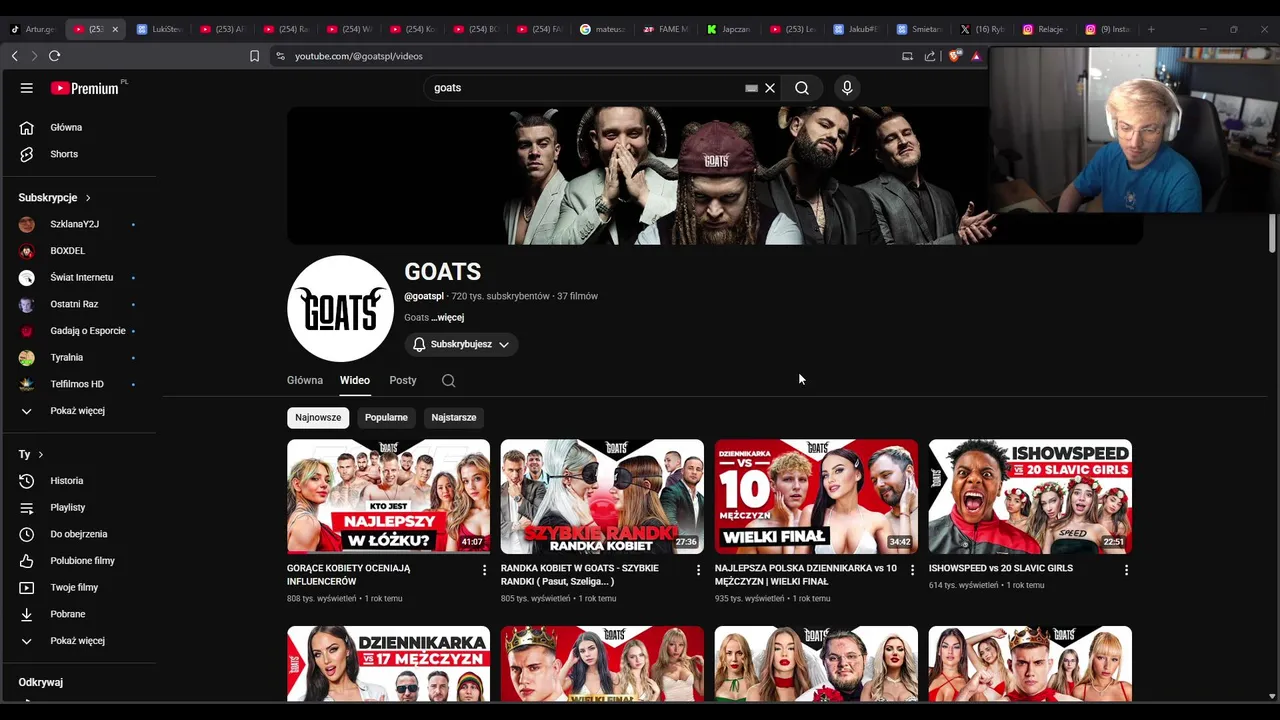The height and width of the screenshot is (720, 1280).
Task: Start voice search with the microphone
Action: tap(847, 88)
